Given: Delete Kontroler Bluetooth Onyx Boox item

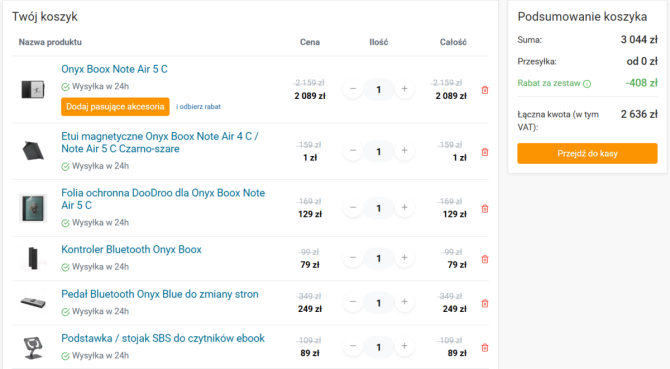Looking at the screenshot, I should 485,259.
